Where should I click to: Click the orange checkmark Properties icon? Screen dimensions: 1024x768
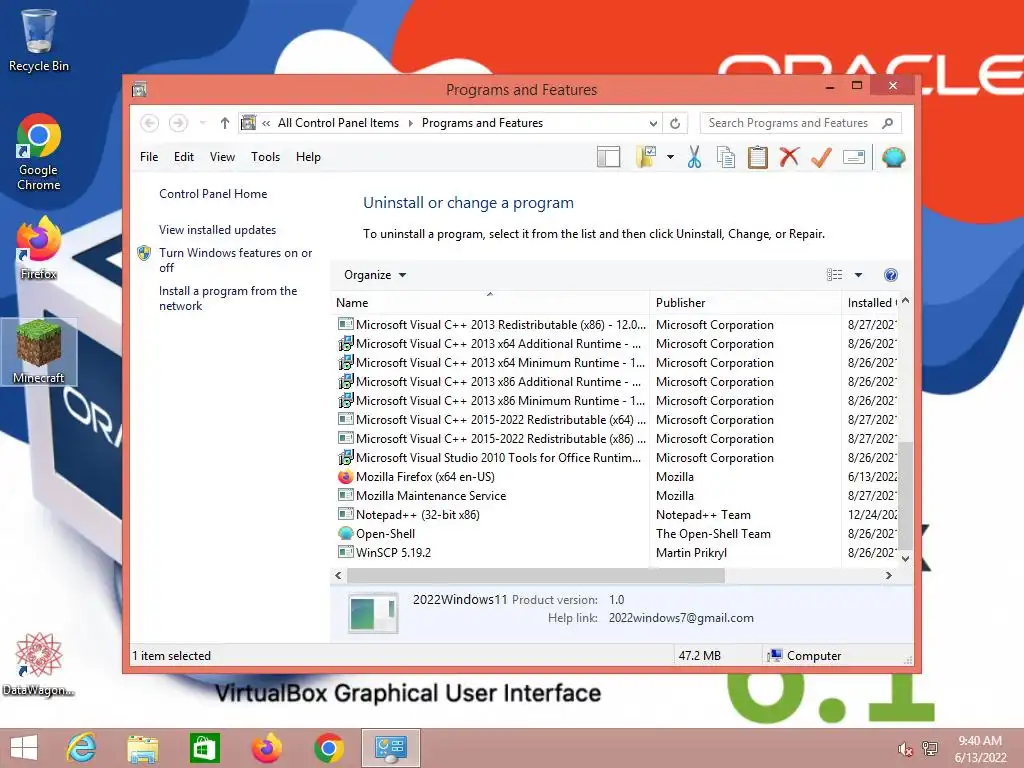(821, 157)
